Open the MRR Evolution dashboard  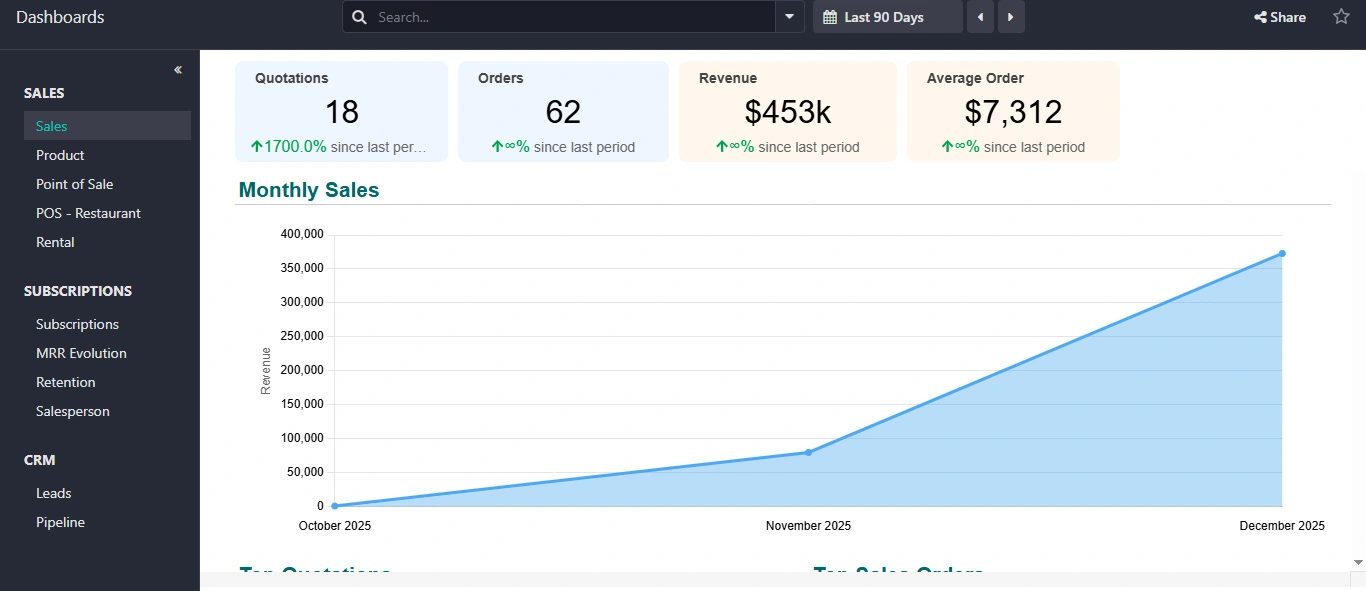point(81,353)
